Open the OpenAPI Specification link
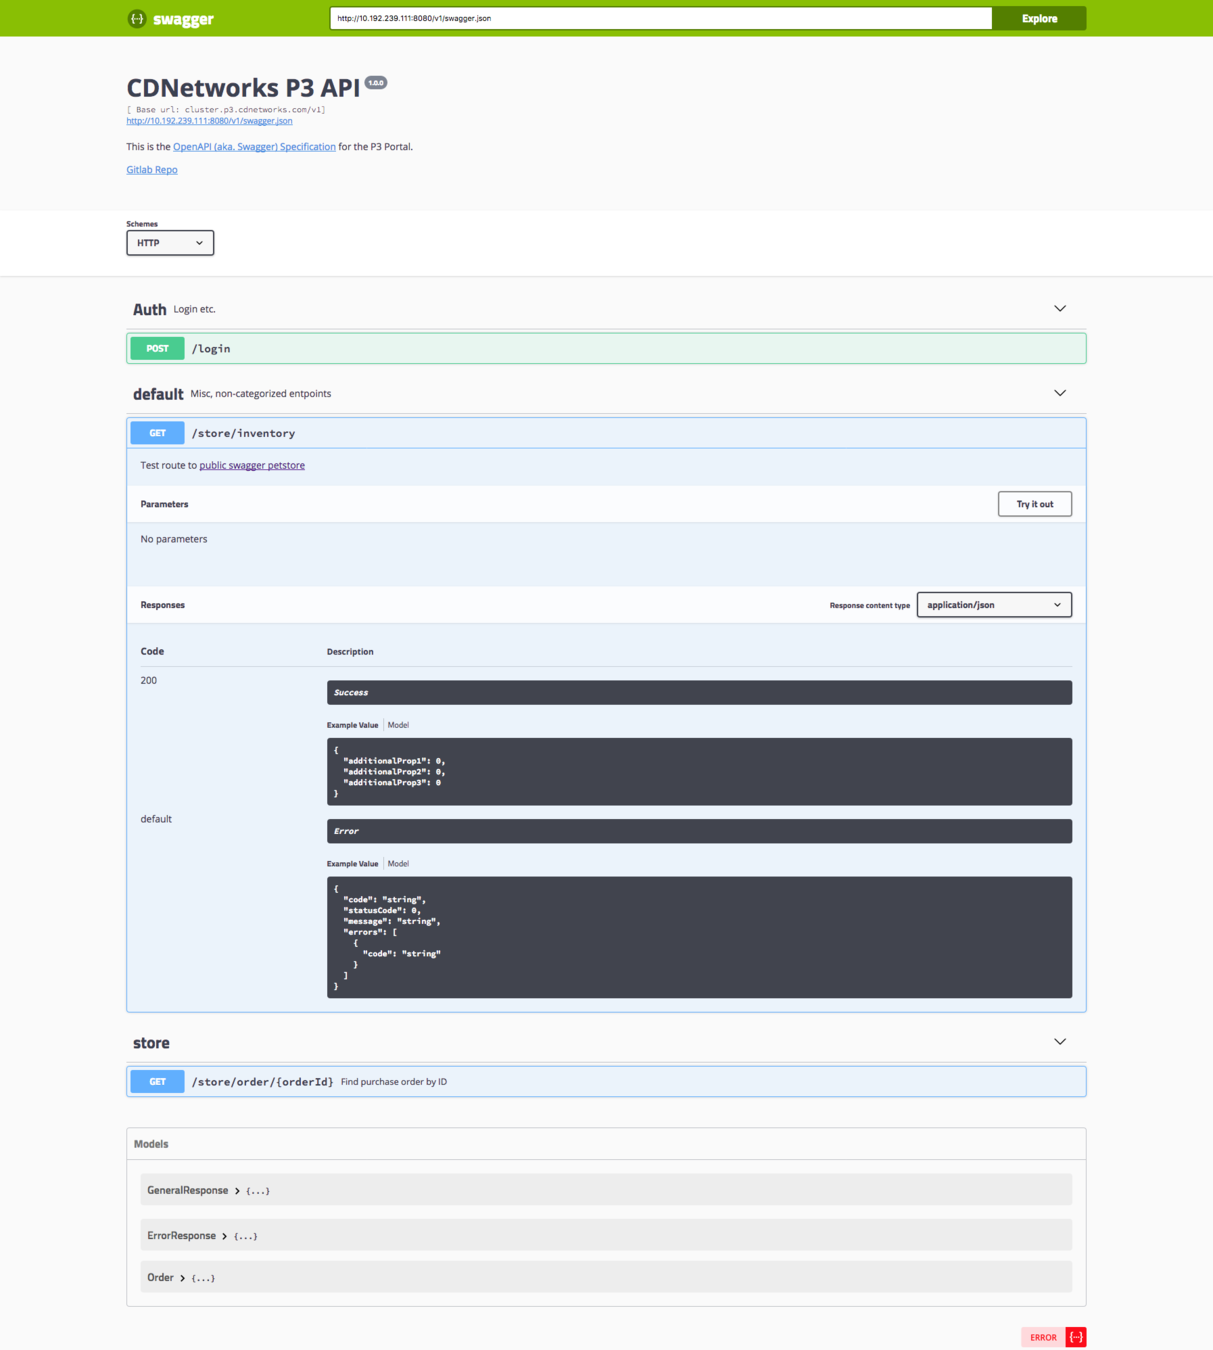The height and width of the screenshot is (1350, 1213). pyautogui.click(x=254, y=147)
